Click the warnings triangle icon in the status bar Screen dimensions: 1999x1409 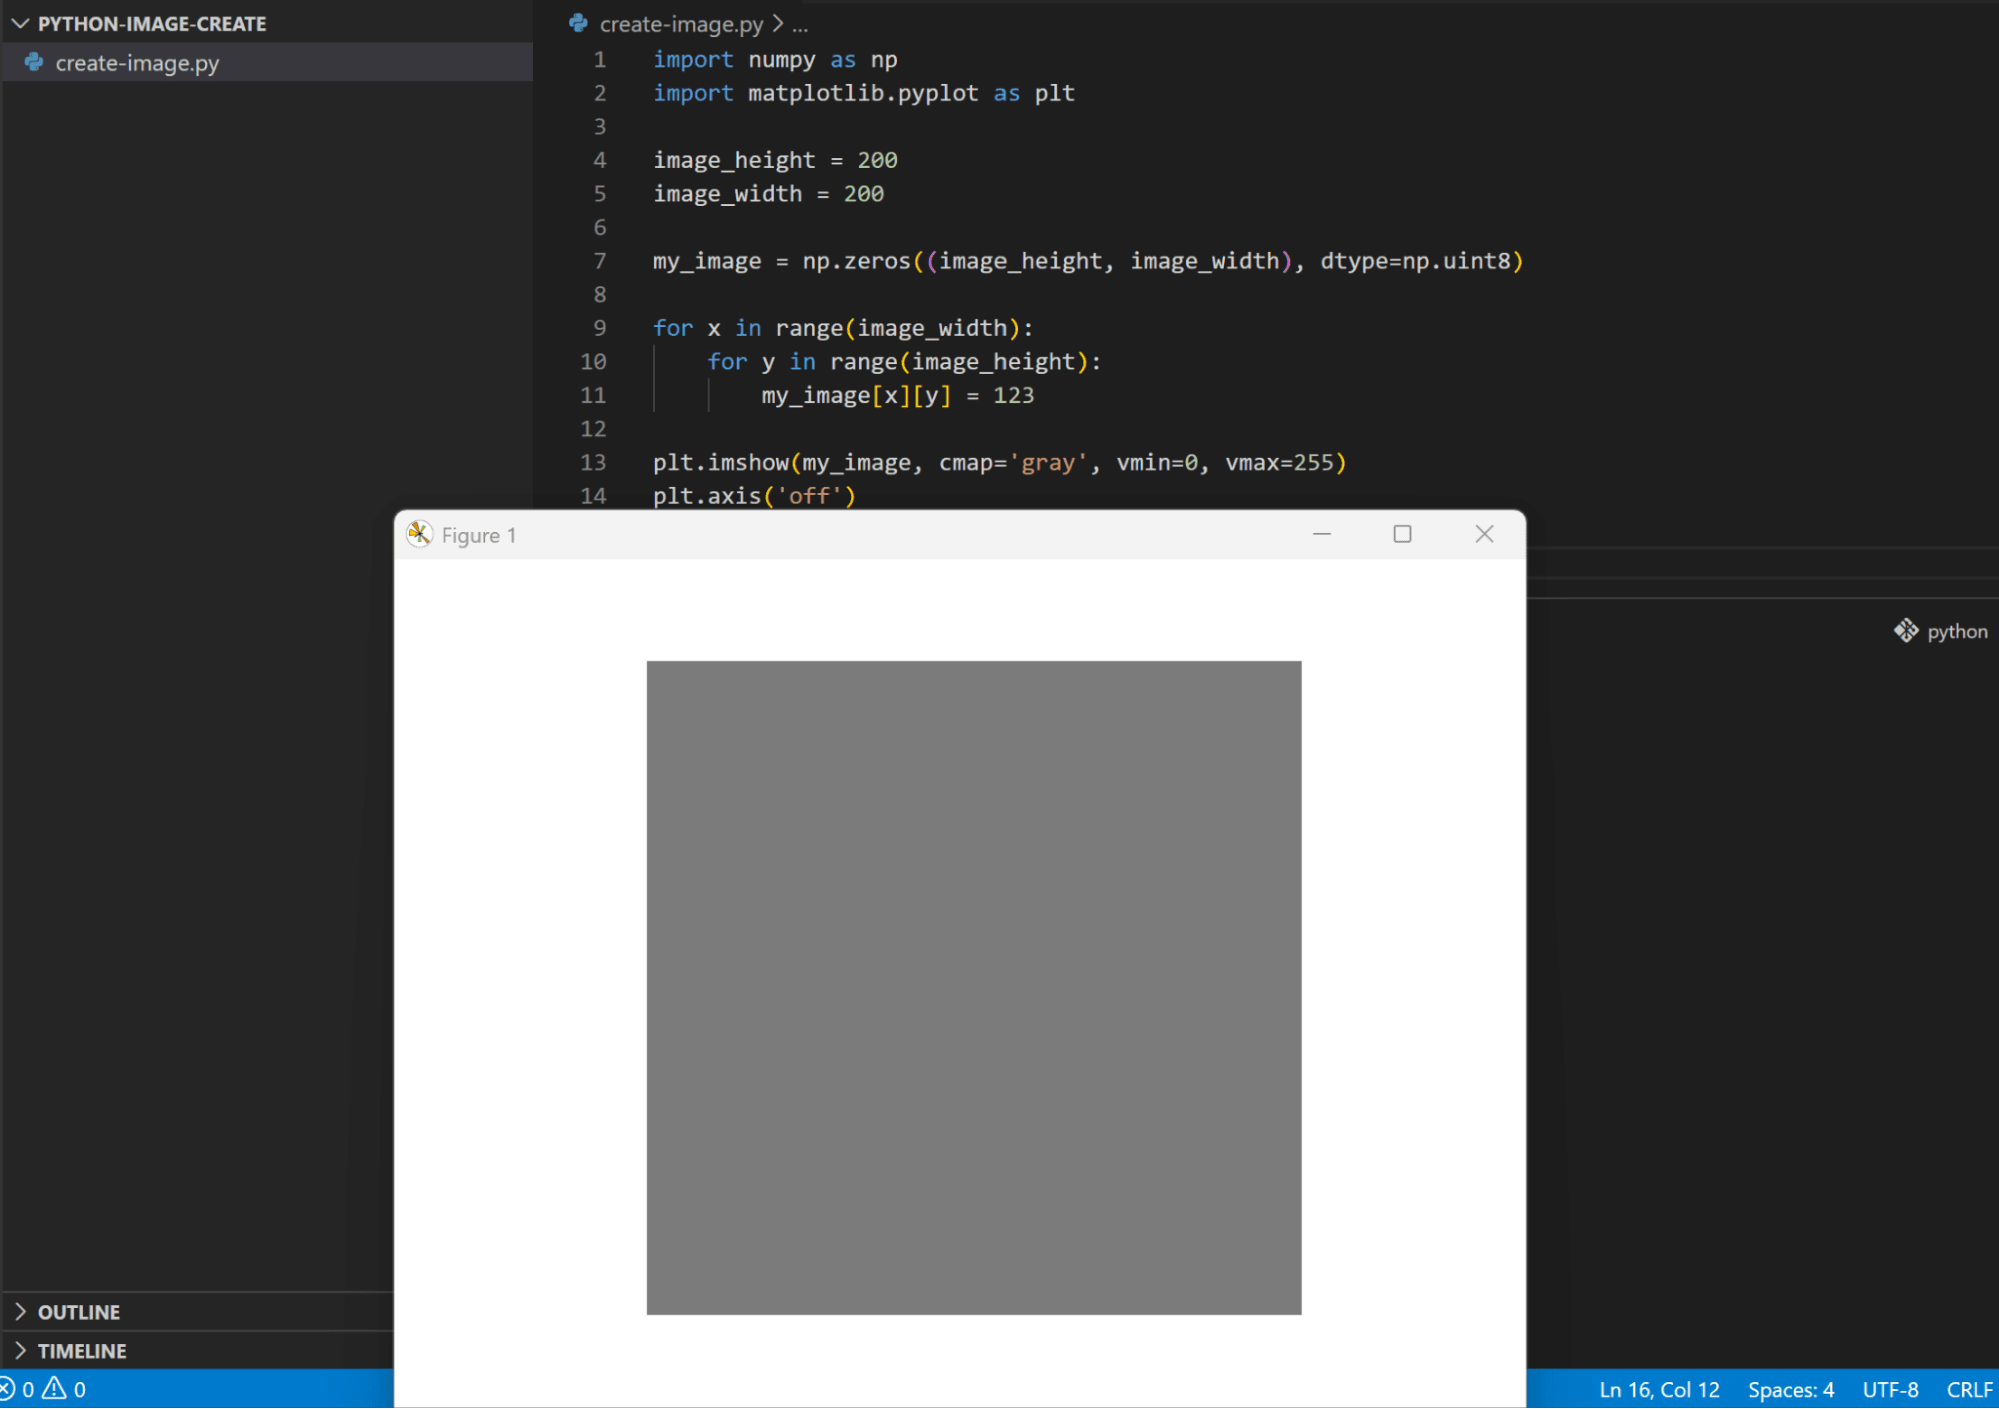click(54, 1389)
